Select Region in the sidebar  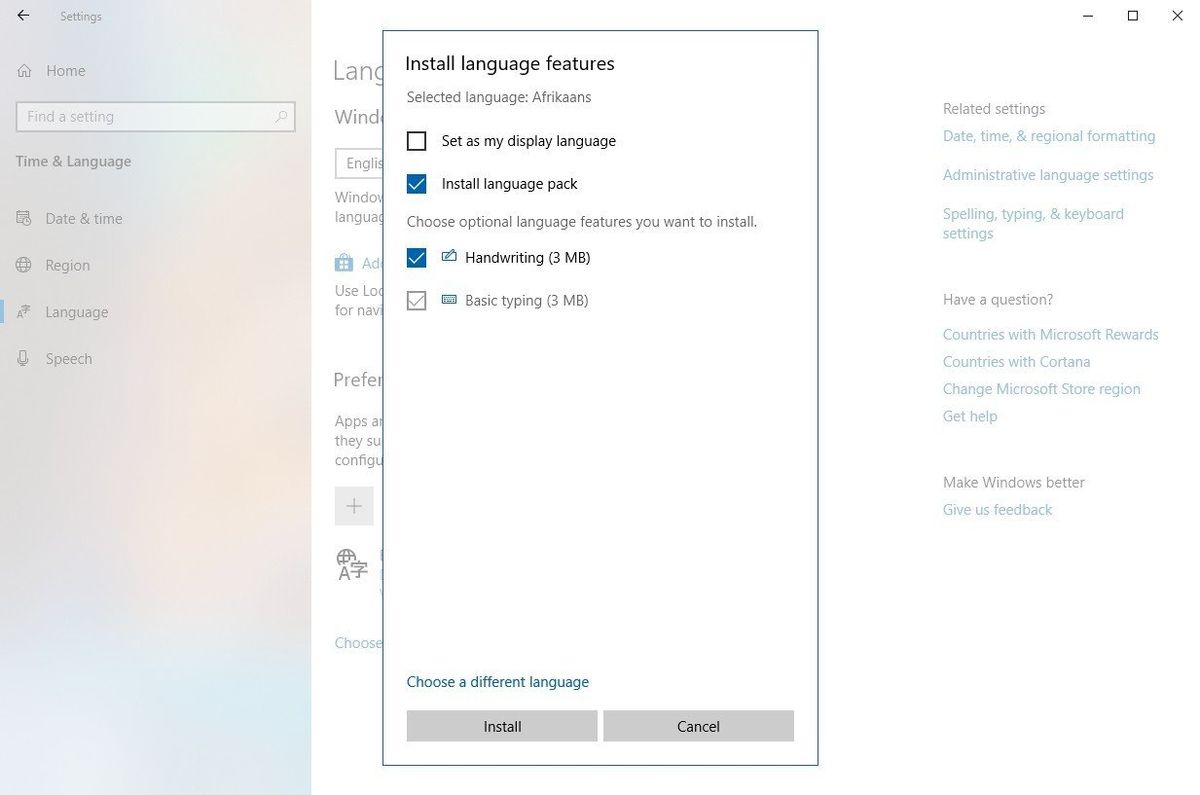point(66,265)
